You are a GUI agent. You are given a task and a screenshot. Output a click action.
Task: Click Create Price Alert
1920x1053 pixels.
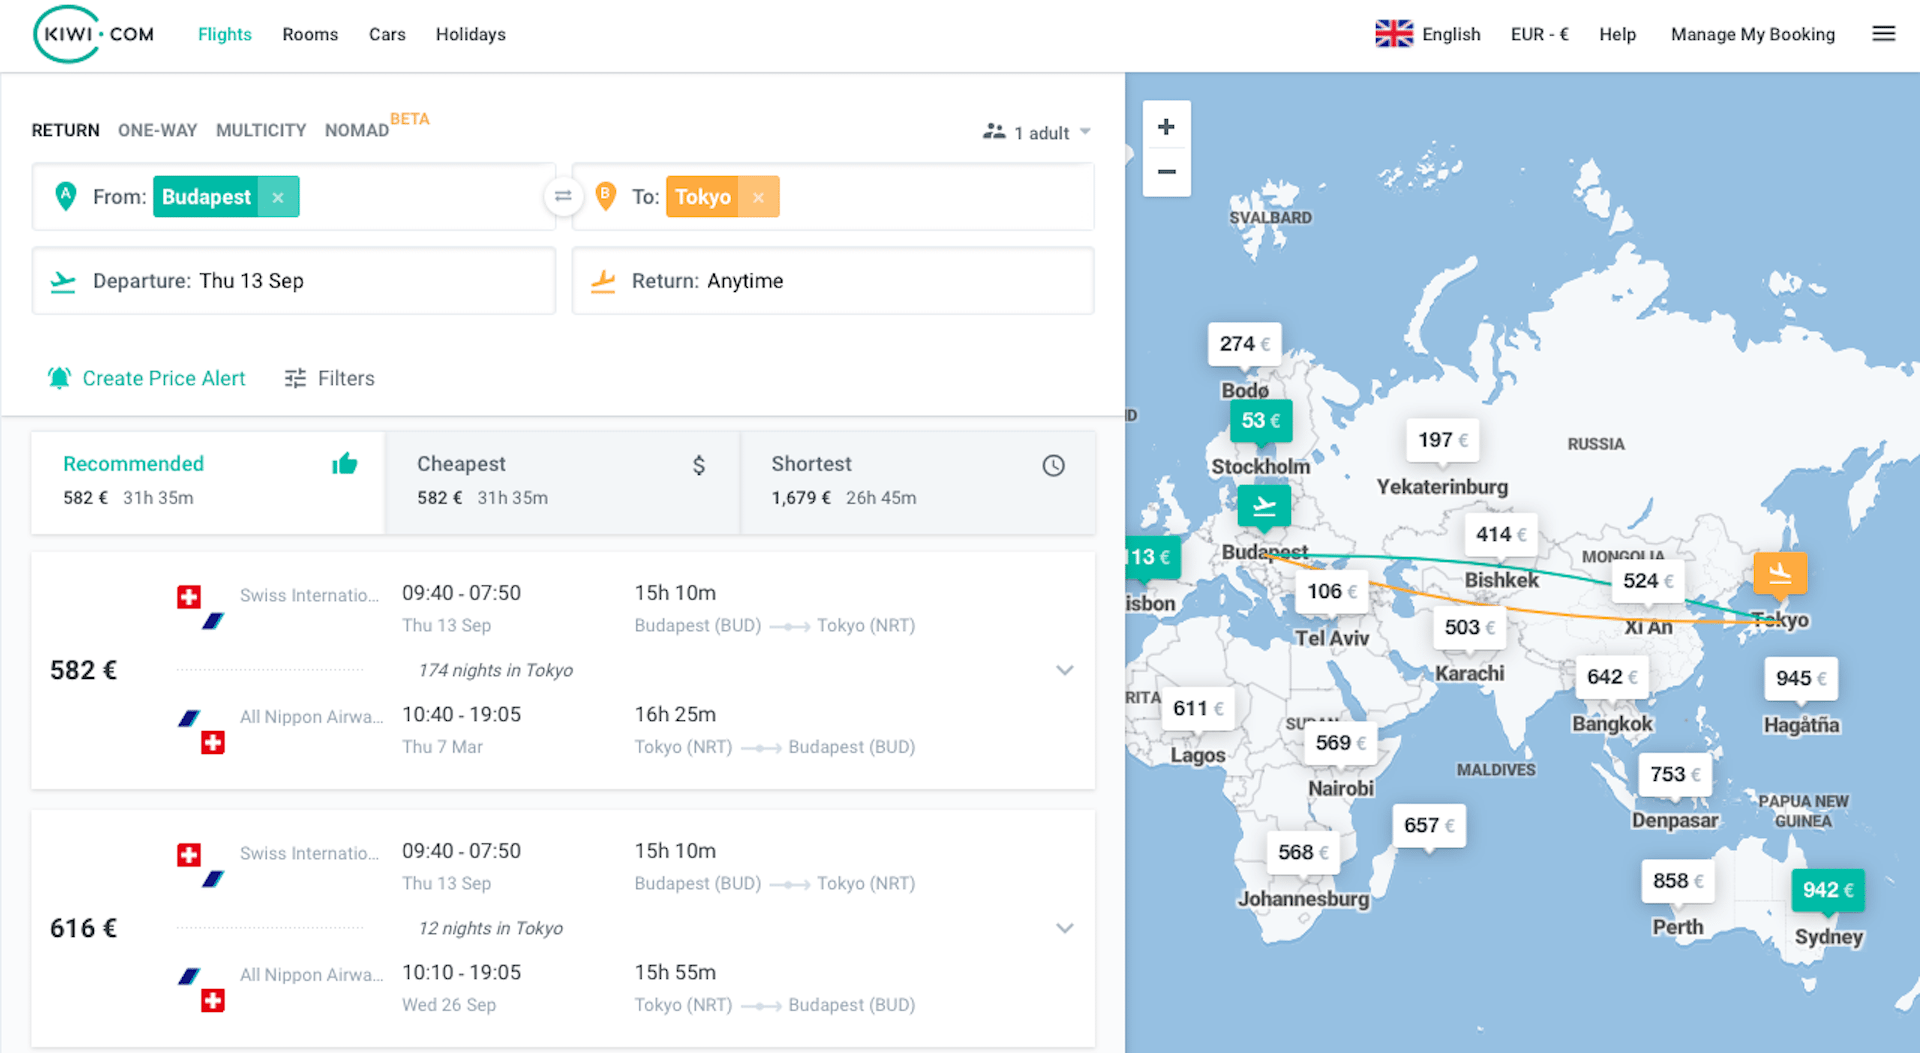[147, 378]
